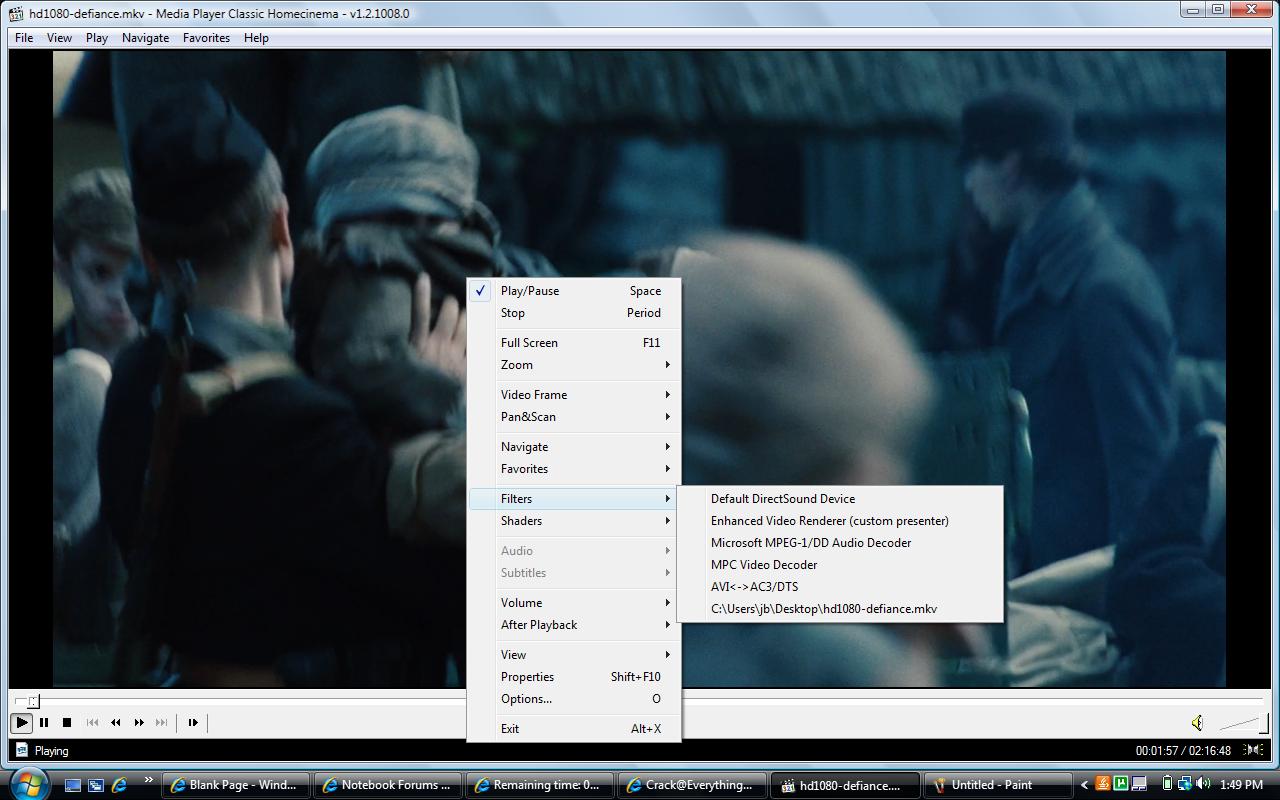
Task: Mute audio with the speaker icon
Action: click(1197, 722)
